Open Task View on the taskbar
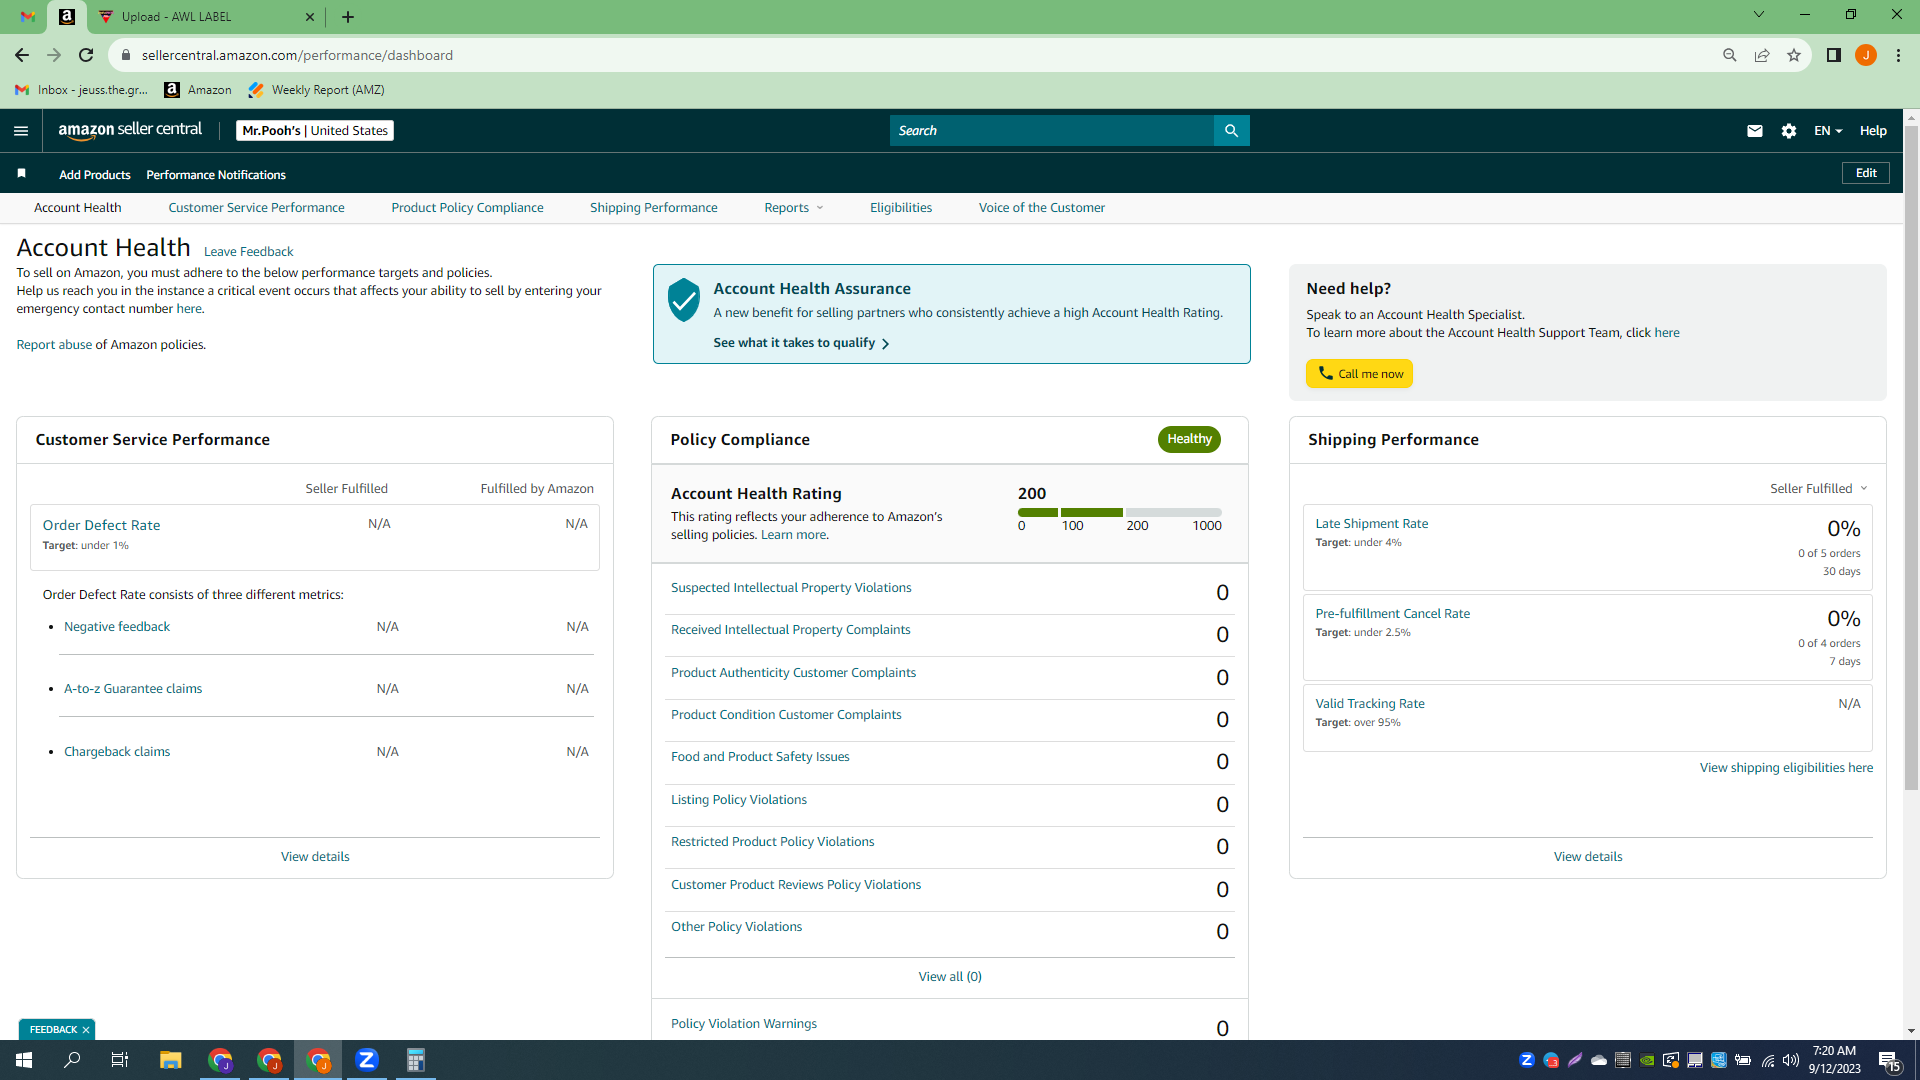 click(x=120, y=1060)
